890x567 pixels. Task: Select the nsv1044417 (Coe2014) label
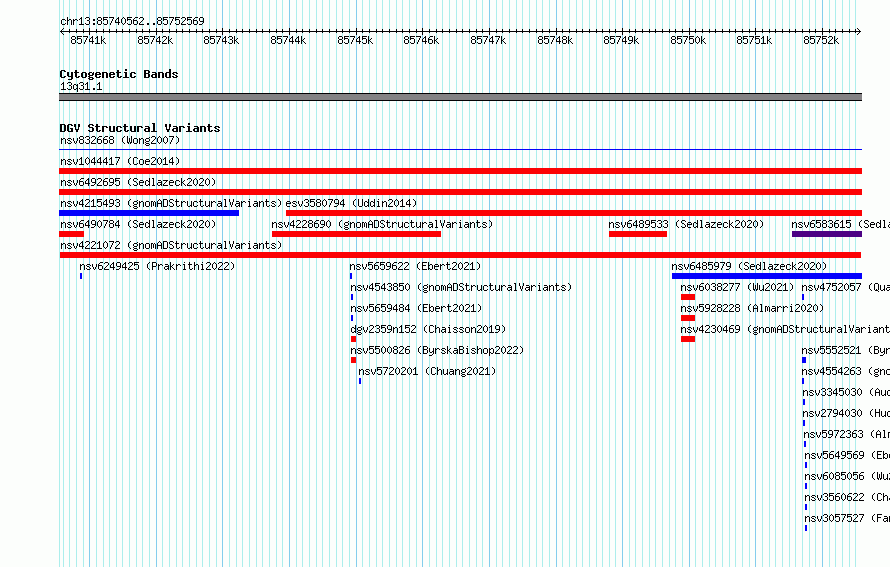click(120, 161)
